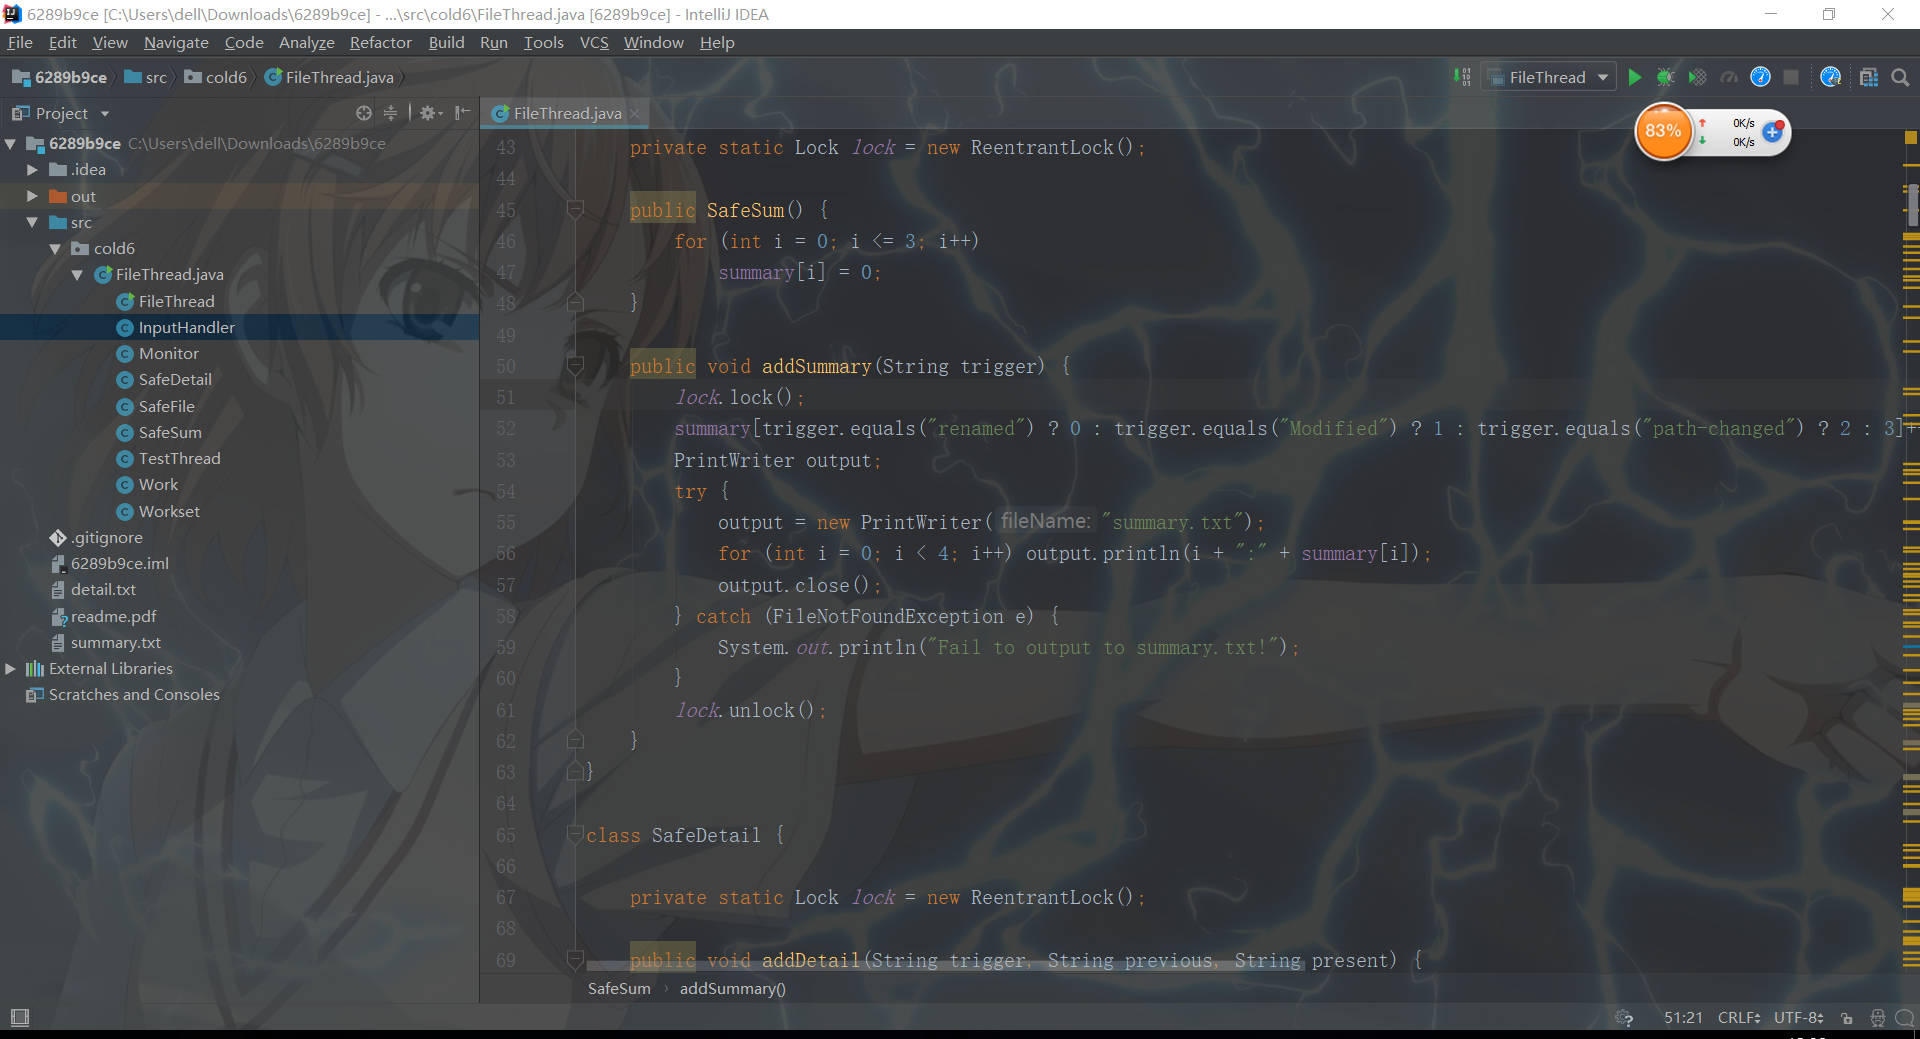Screen dimensions: 1920x1039
Task: Open the VCS menu
Action: tap(594, 42)
